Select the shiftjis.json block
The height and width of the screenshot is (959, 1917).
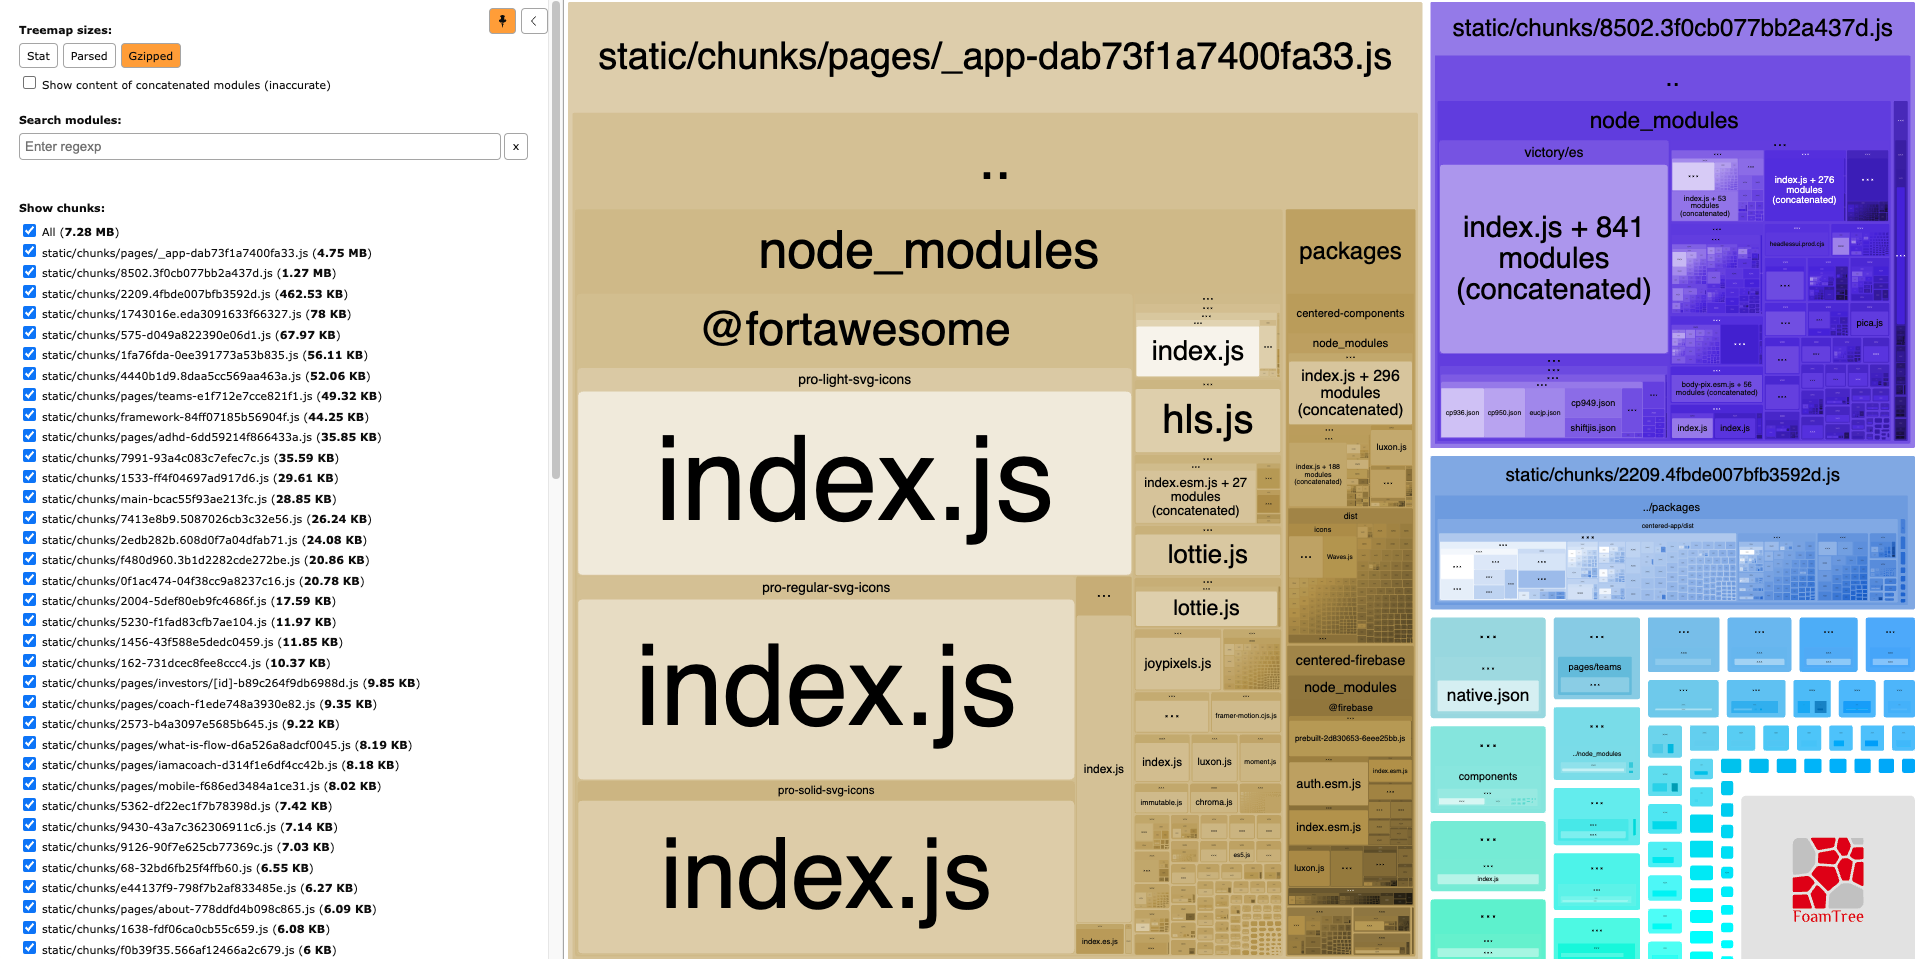click(1592, 428)
